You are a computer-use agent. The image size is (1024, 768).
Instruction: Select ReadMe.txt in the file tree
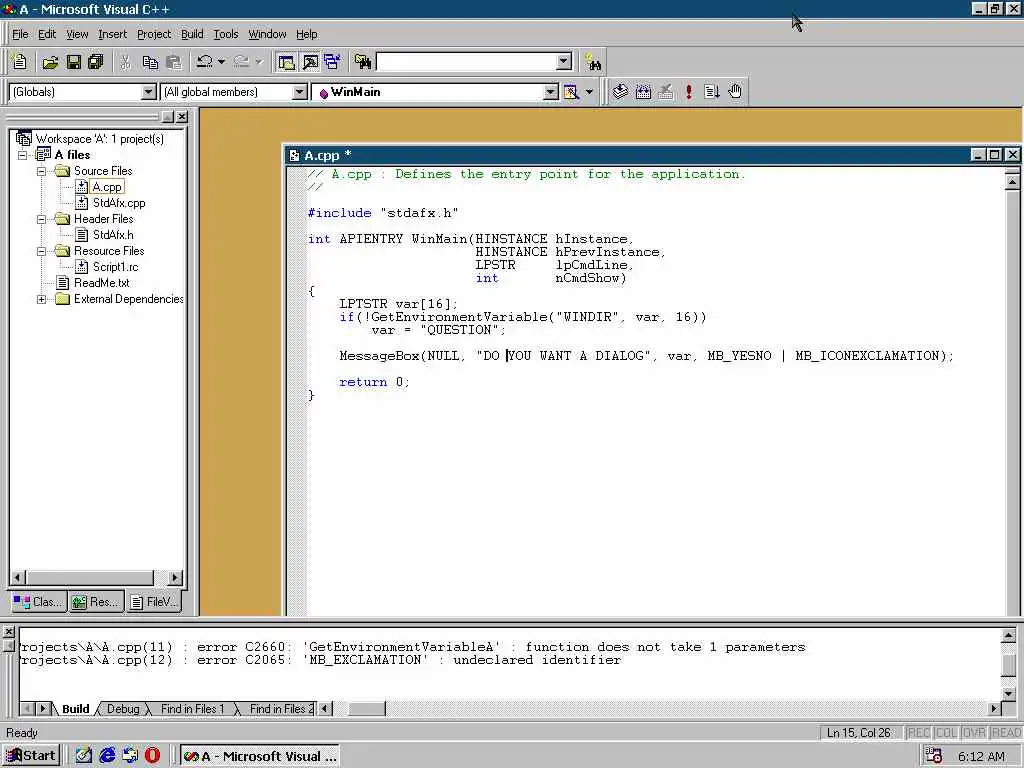click(101, 283)
